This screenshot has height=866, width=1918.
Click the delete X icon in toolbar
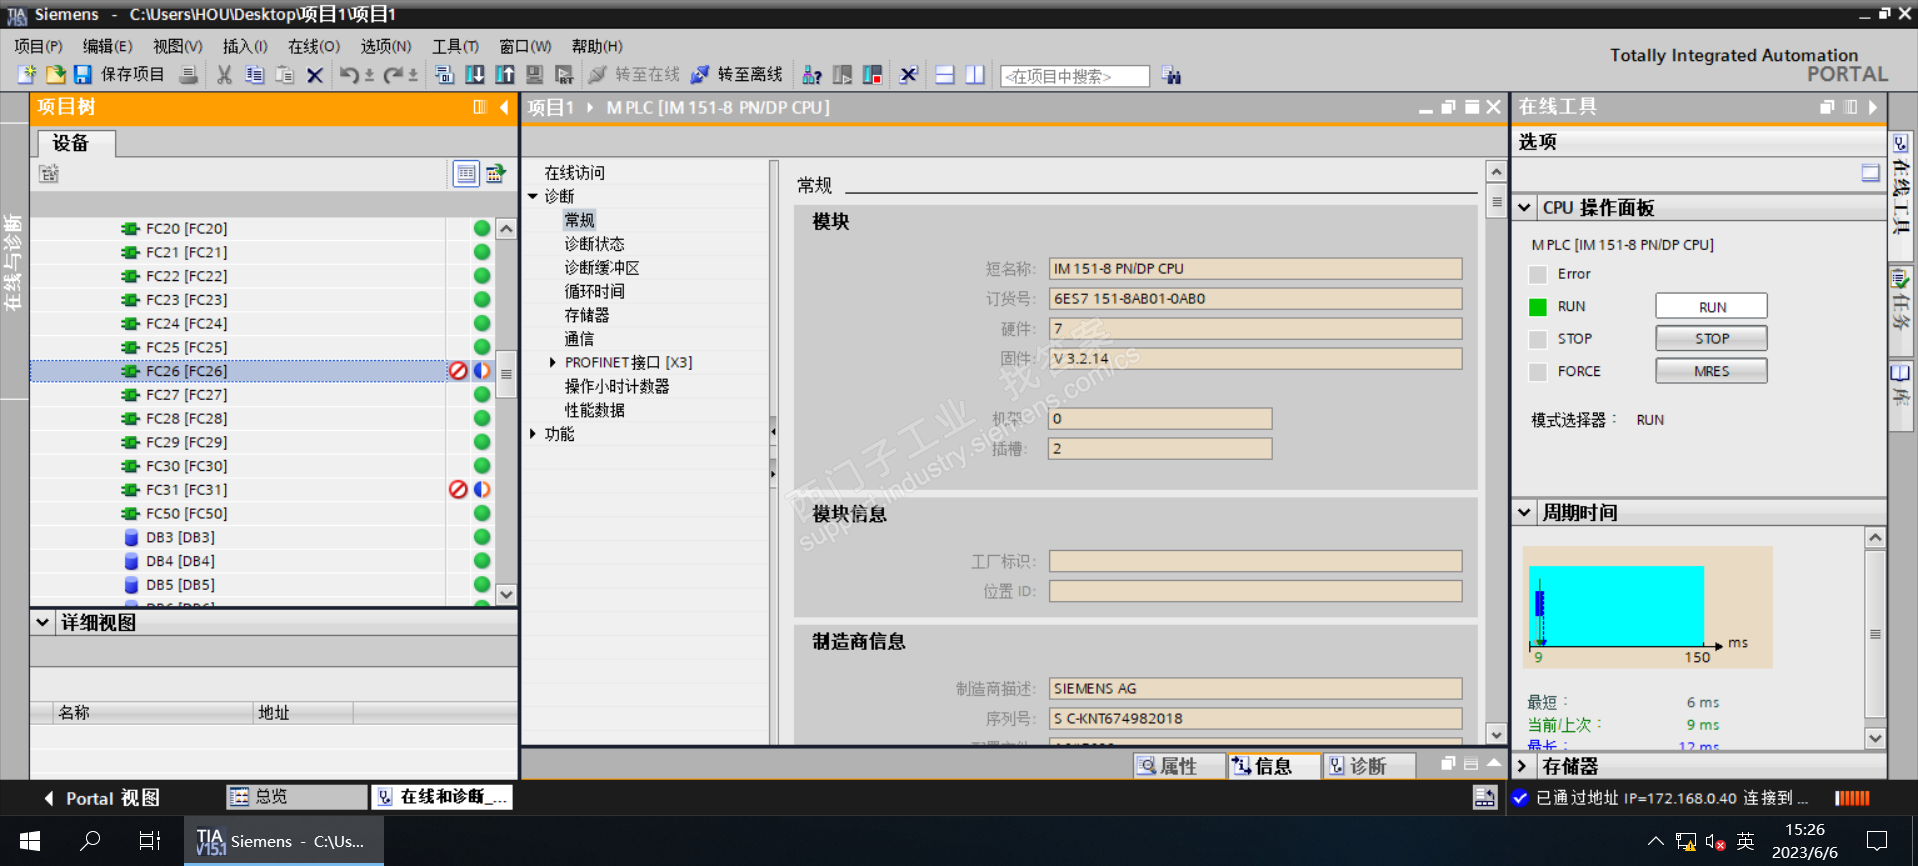coord(315,75)
